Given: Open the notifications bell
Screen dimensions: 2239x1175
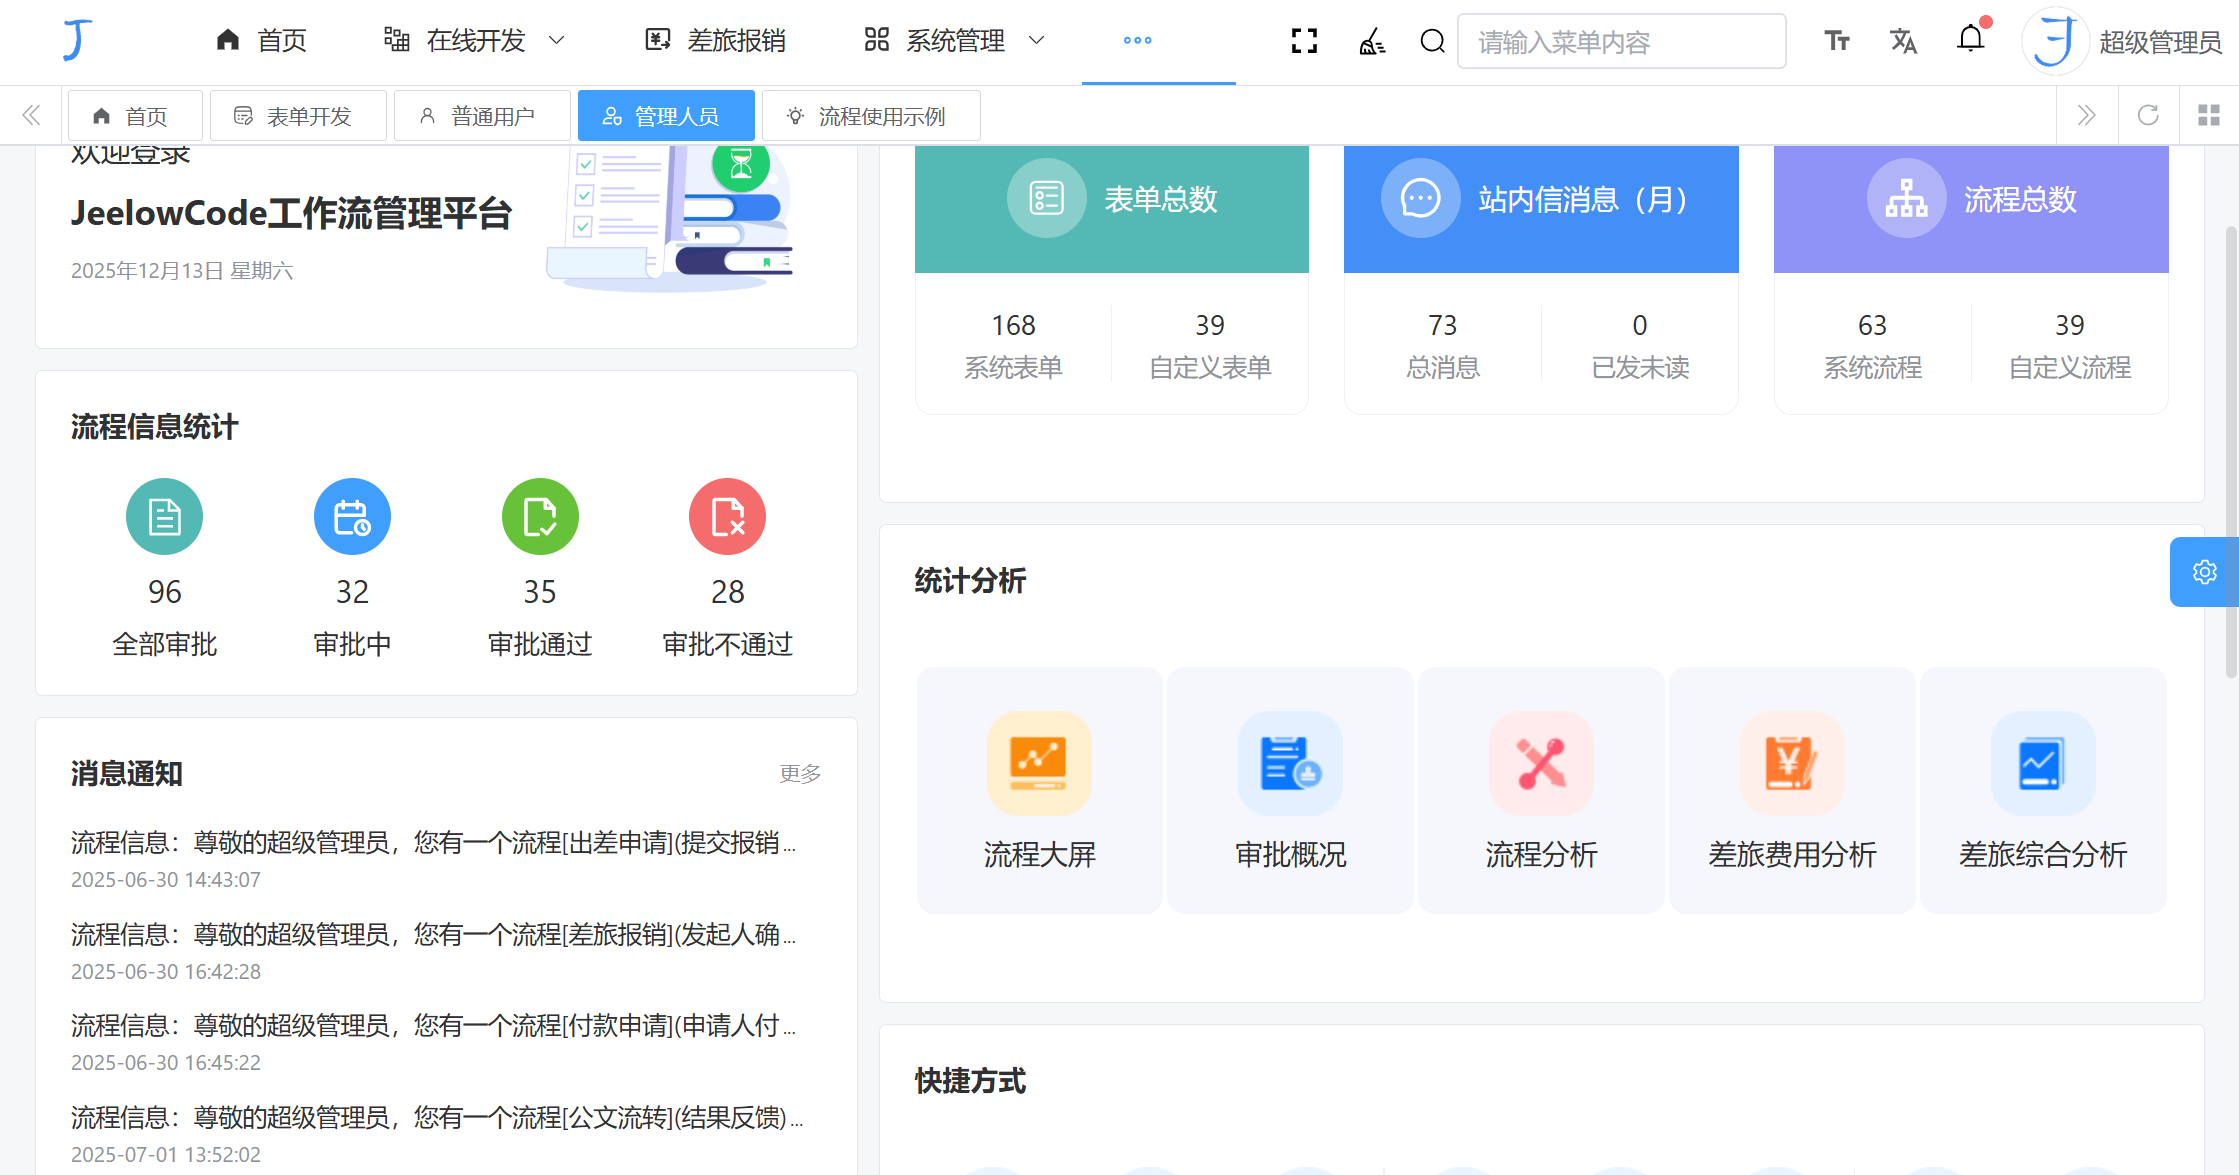Looking at the screenshot, I should click(x=1971, y=38).
